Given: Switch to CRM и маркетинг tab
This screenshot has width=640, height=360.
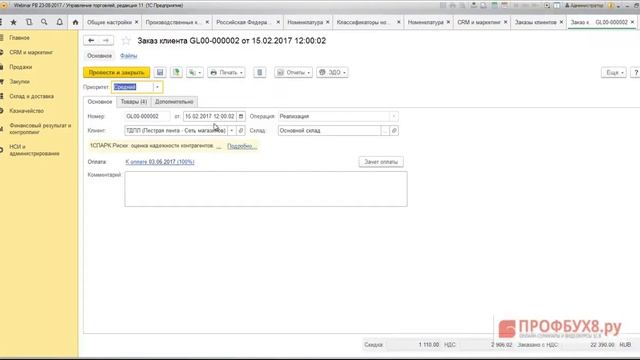Looking at the screenshot, I should point(478,22).
